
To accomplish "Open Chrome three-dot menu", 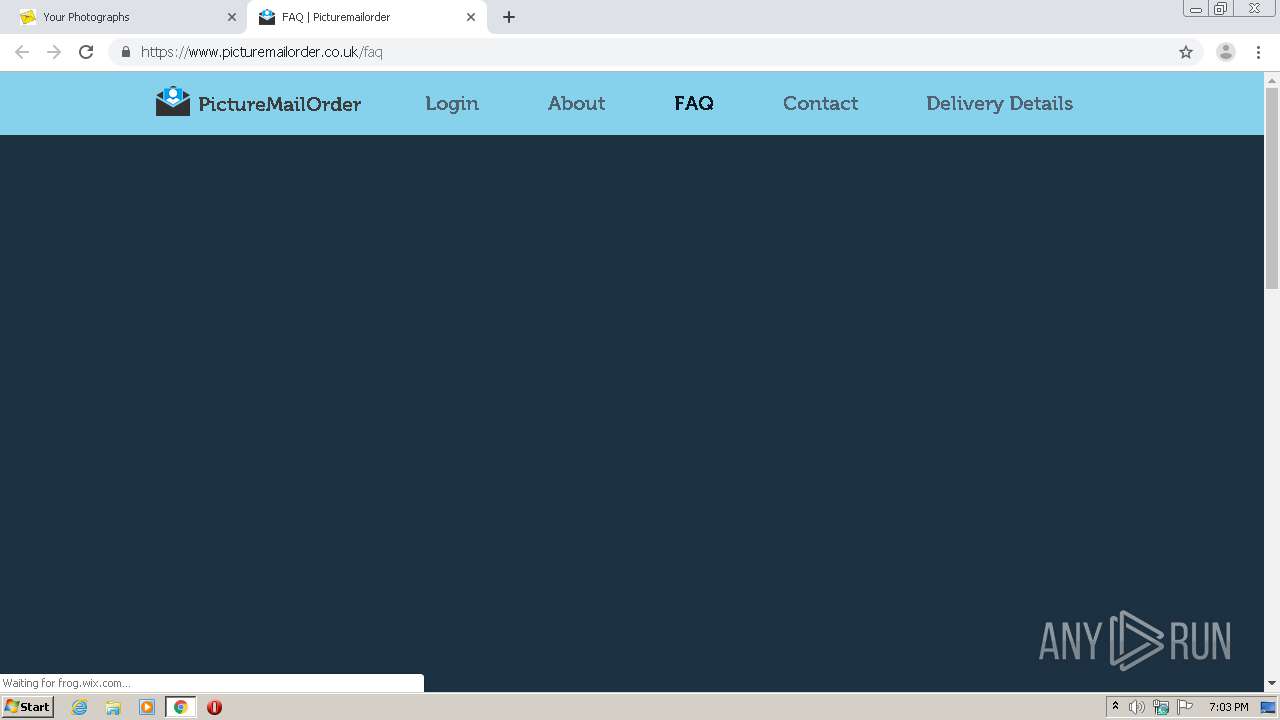I will pyautogui.click(x=1258, y=52).
